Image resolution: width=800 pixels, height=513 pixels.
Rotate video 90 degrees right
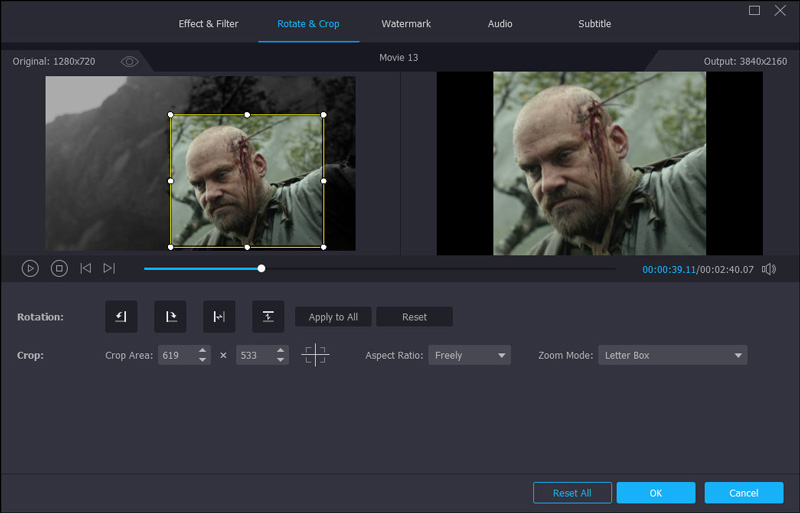(170, 317)
